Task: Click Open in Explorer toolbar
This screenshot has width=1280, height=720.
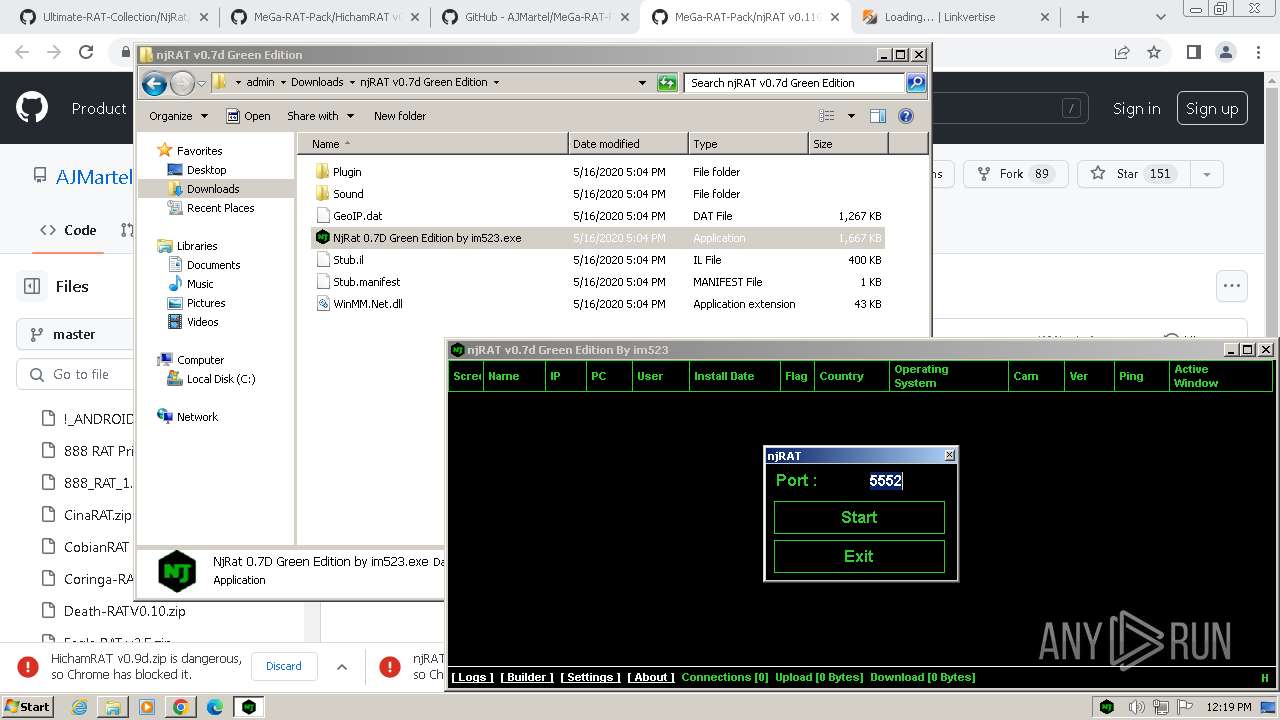Action: (248, 116)
